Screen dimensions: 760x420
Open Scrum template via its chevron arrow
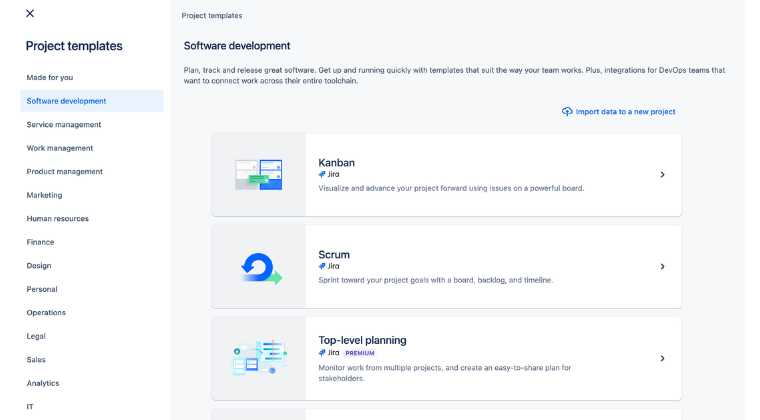(x=662, y=266)
